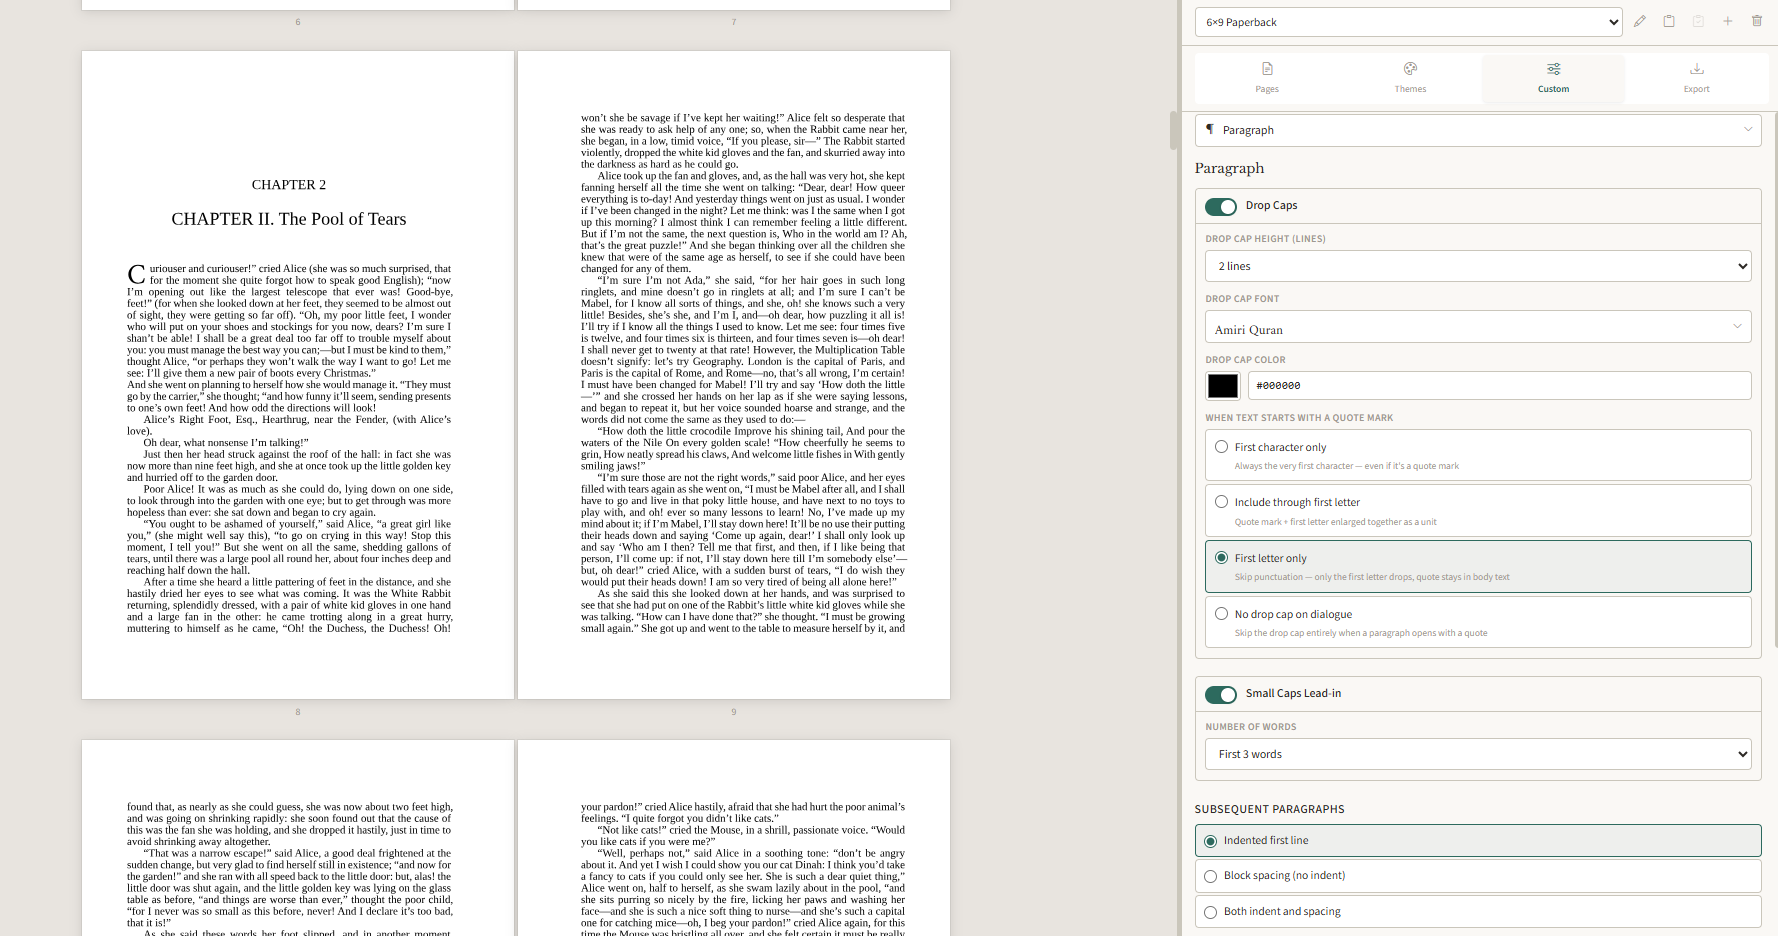This screenshot has width=1778, height=936.
Task: Click the black drop cap color swatch
Action: coord(1222,385)
